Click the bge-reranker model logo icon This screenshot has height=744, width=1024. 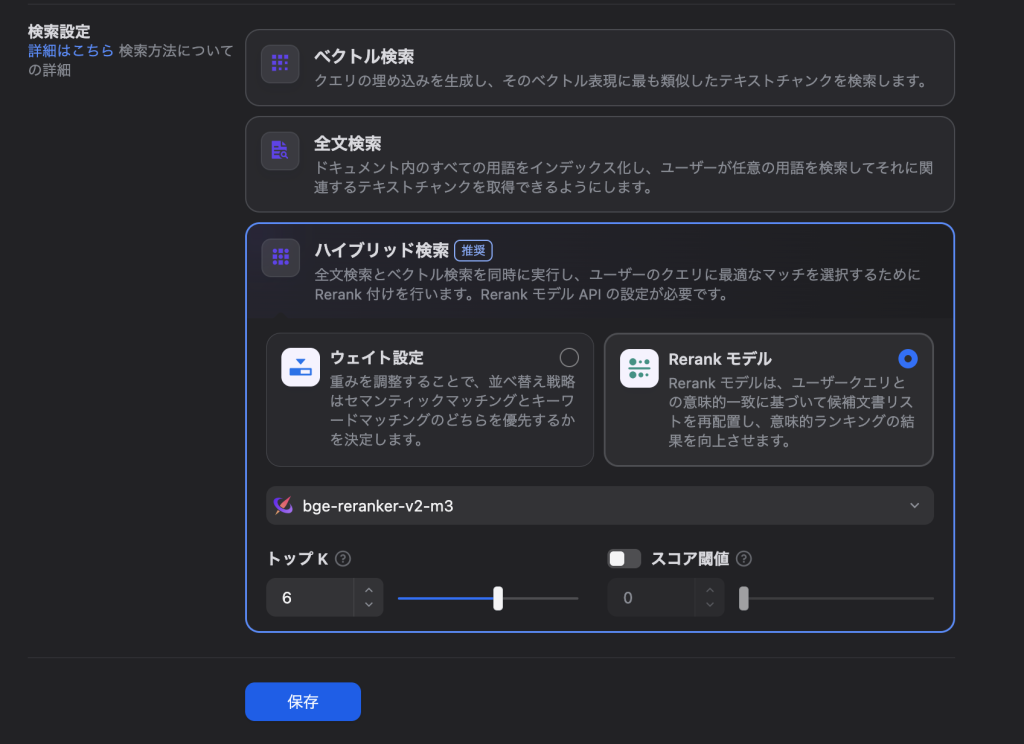284,506
